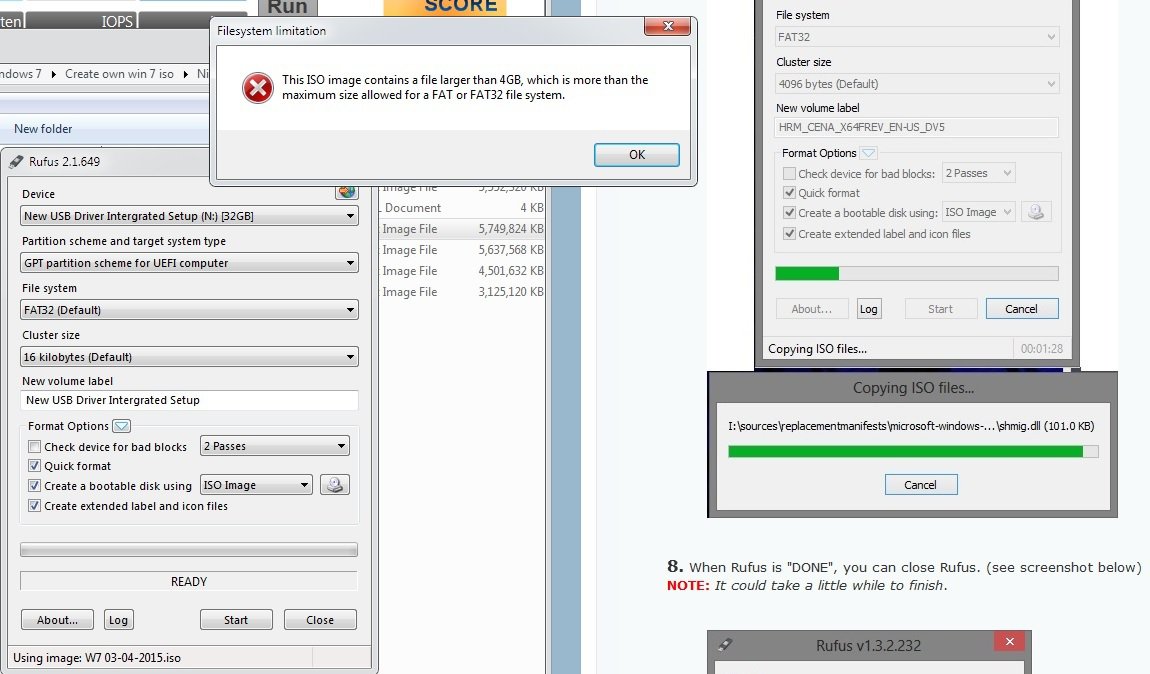Open the Rufus Log button
The image size is (1150, 674).
pyautogui.click(x=118, y=620)
